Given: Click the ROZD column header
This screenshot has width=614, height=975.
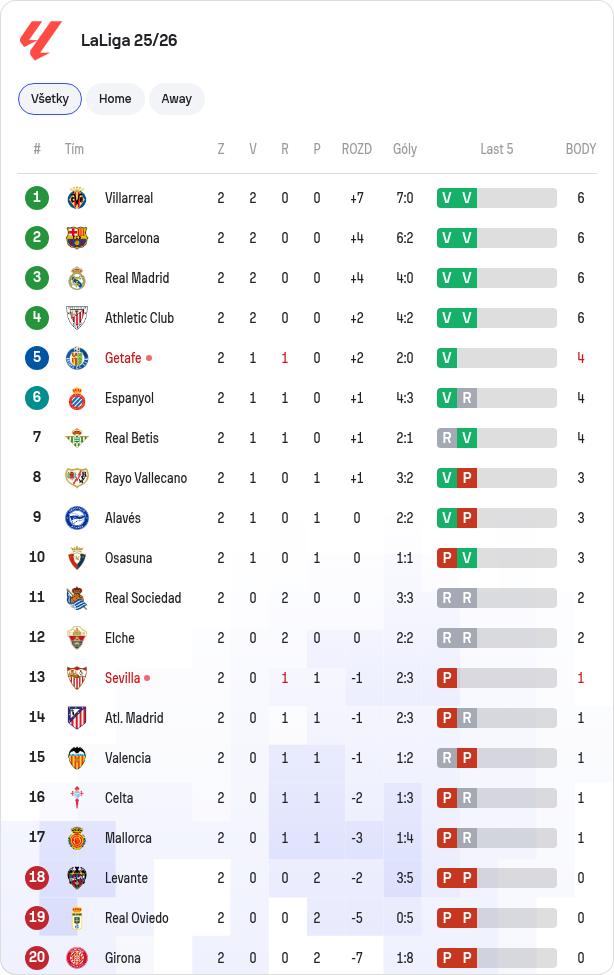Looking at the screenshot, I should click(x=356, y=149).
